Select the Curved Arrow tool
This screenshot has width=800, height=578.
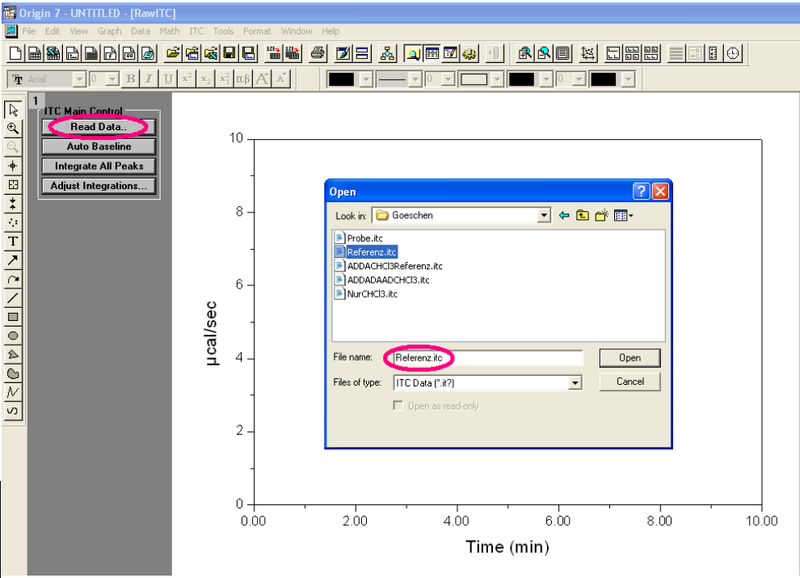[x=13, y=279]
